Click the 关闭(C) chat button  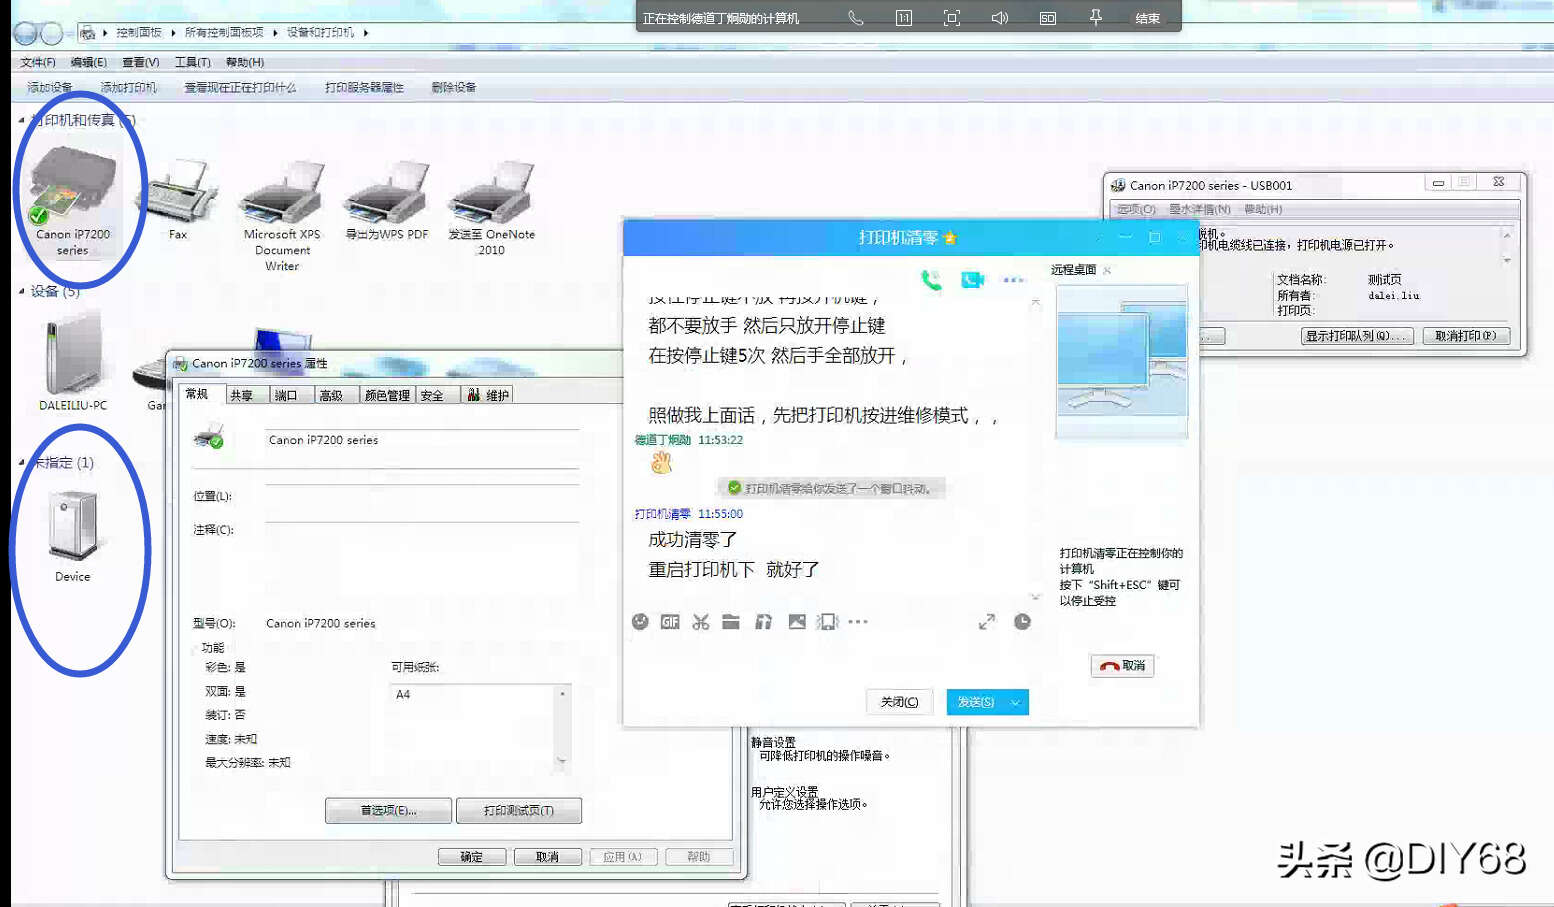pyautogui.click(x=899, y=702)
